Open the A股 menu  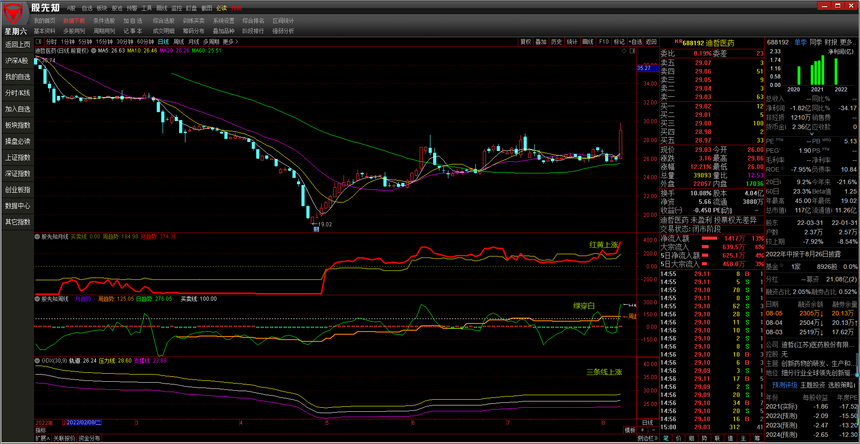tap(71, 9)
